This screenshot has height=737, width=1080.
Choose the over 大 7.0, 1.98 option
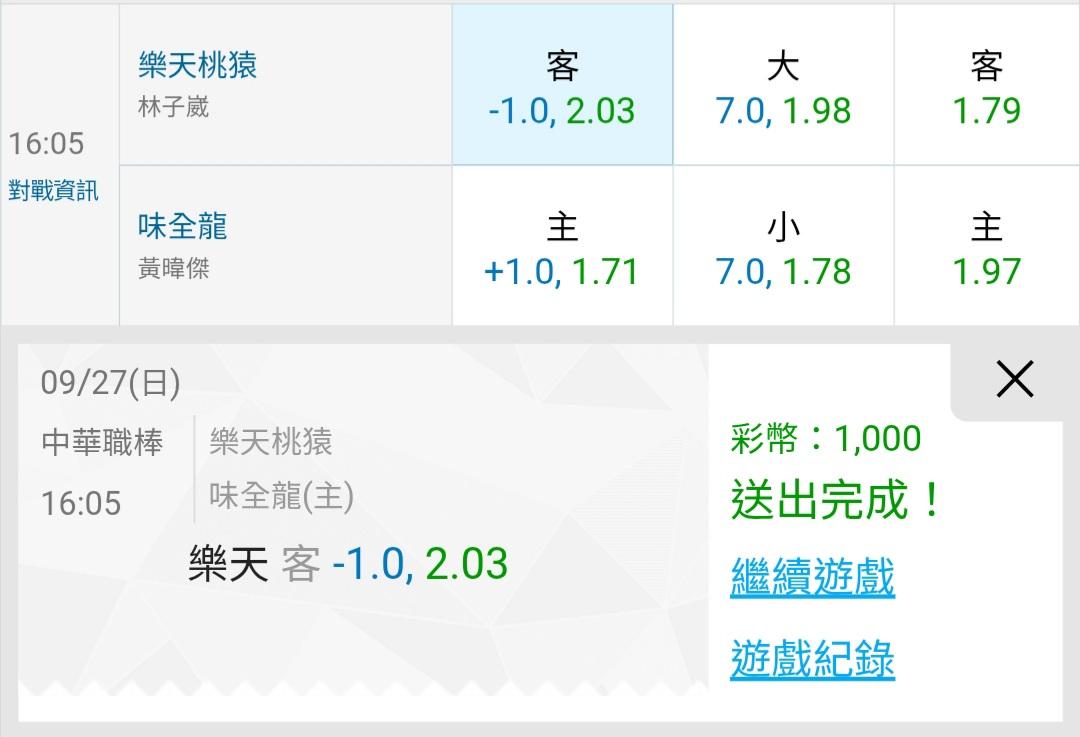pos(783,85)
